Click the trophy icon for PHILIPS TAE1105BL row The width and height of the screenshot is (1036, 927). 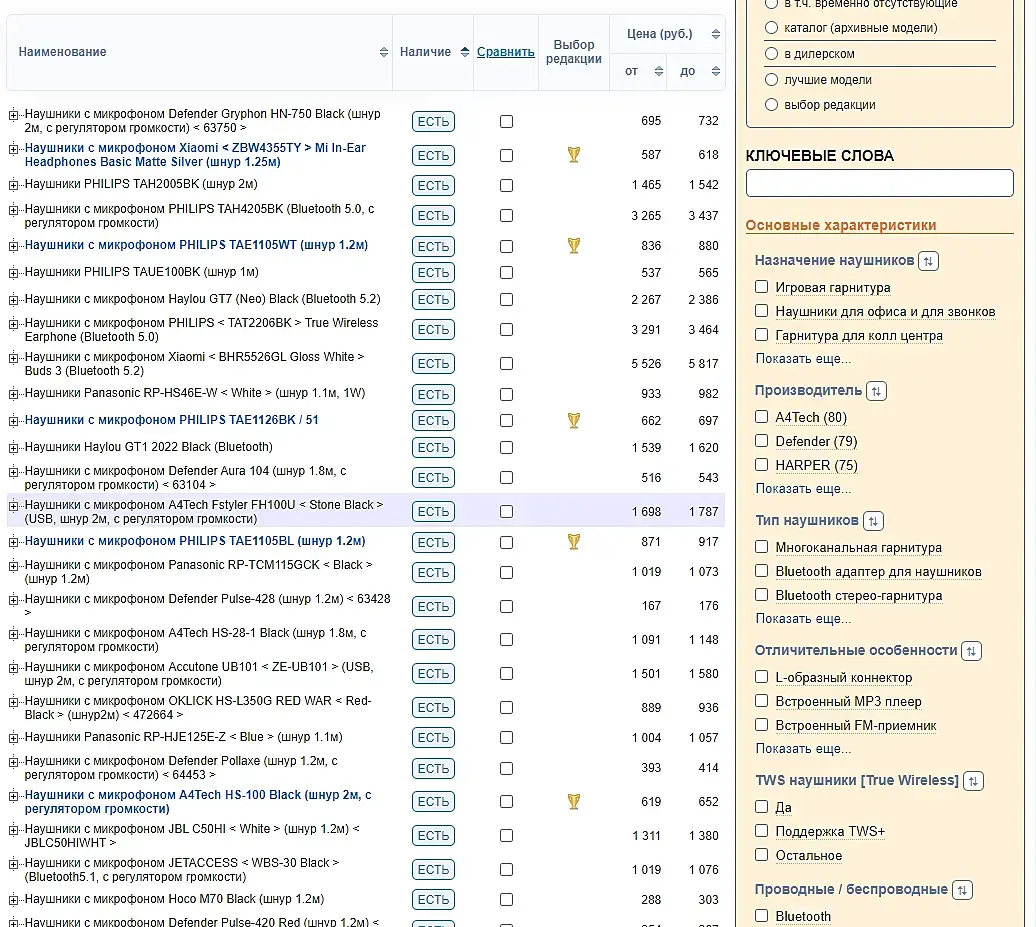(x=574, y=542)
